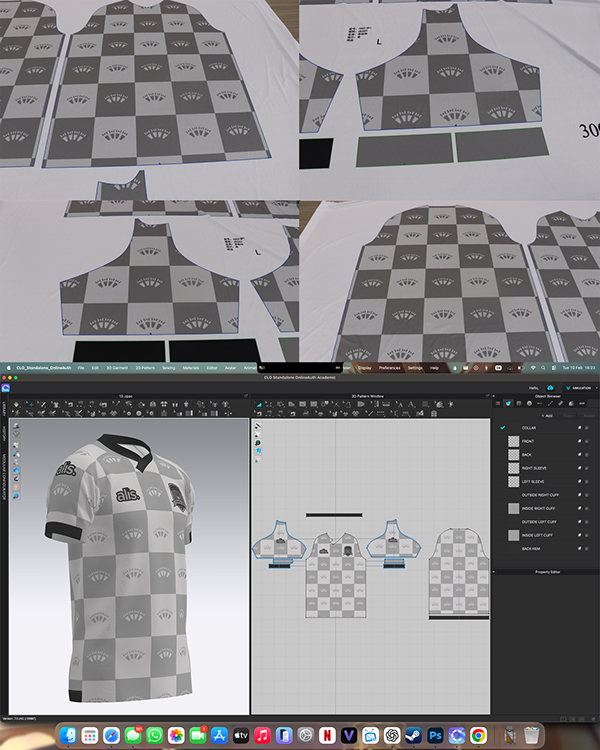Click the INSIDE RIGHT CUFF gray swatch
The height and width of the screenshot is (750, 600).
(513, 508)
